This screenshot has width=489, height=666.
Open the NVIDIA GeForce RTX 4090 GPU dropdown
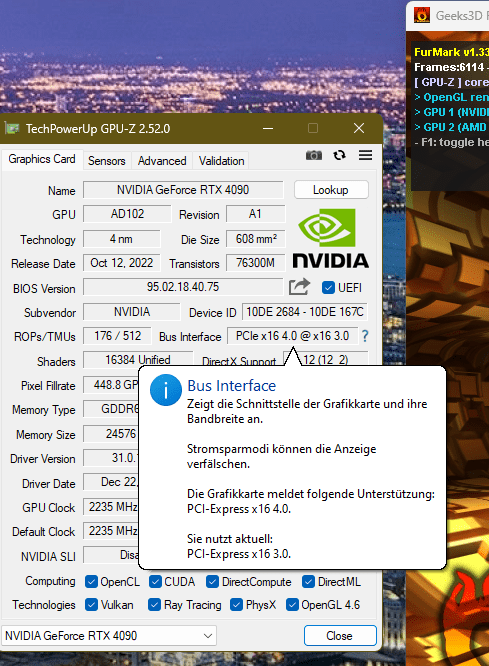109,636
